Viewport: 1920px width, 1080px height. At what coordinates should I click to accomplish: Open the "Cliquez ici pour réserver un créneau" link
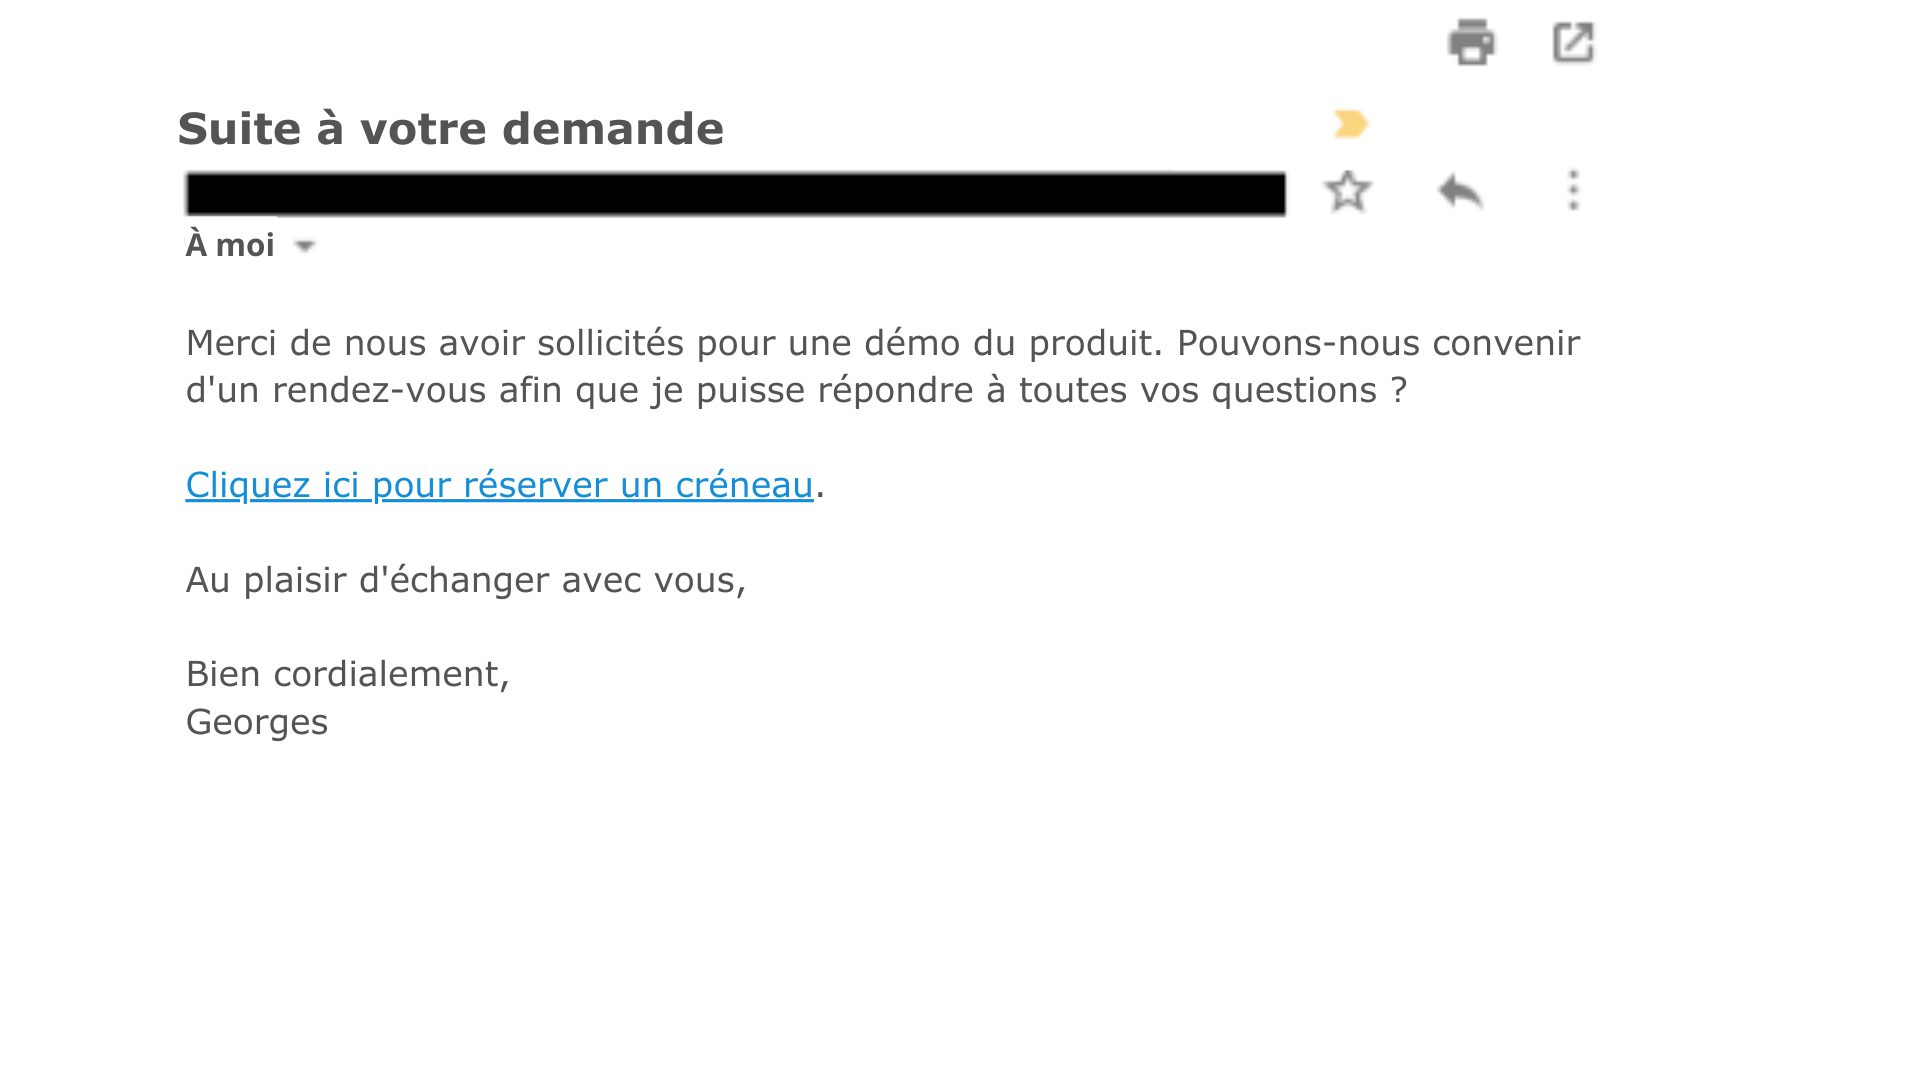[499, 485]
